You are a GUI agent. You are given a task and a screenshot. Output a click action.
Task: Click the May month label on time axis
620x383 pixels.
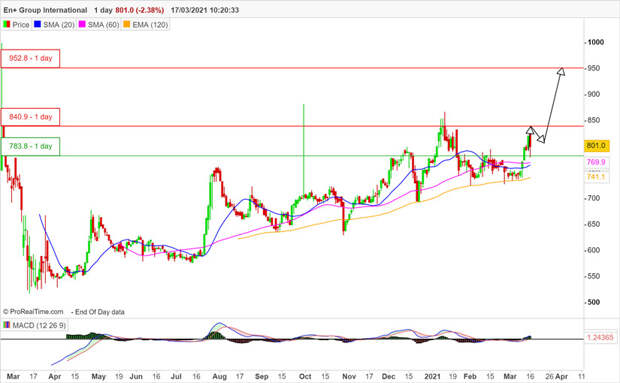98,377
